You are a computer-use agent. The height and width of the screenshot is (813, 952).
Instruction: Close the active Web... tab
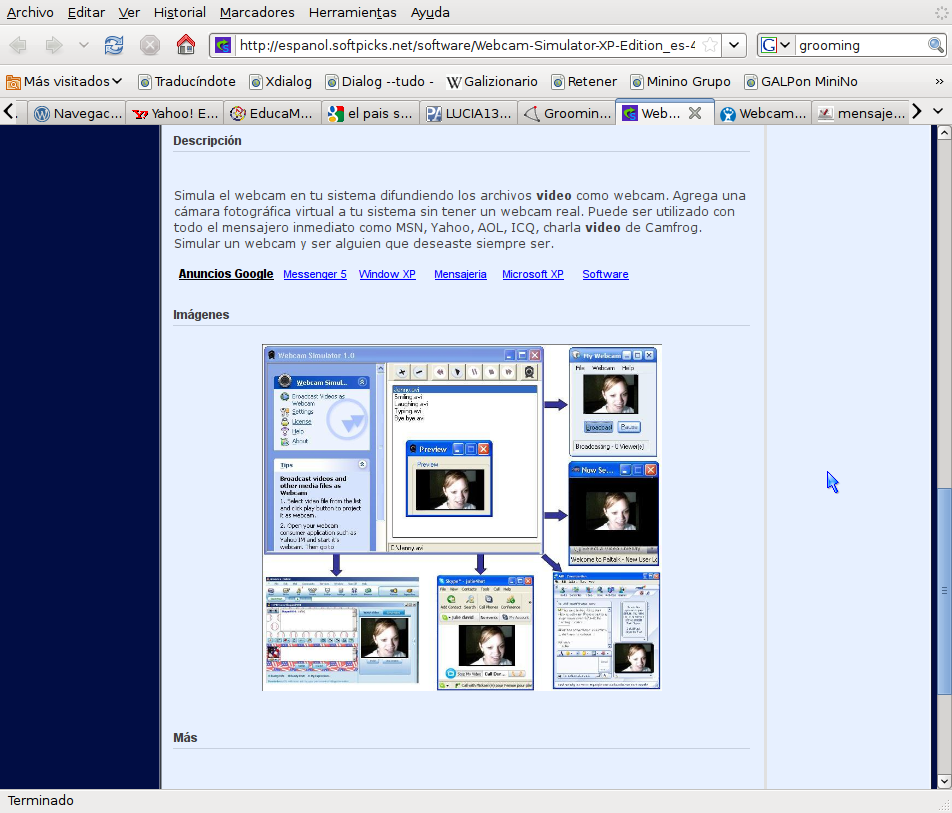tap(695, 113)
